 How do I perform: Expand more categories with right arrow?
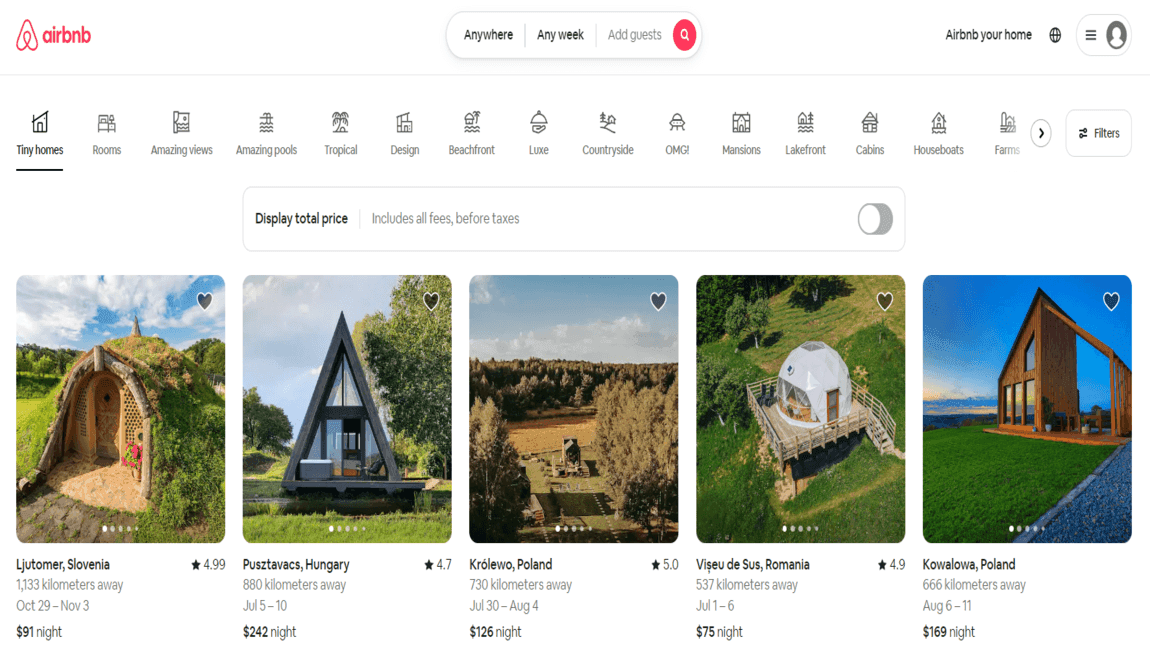[x=1041, y=132]
